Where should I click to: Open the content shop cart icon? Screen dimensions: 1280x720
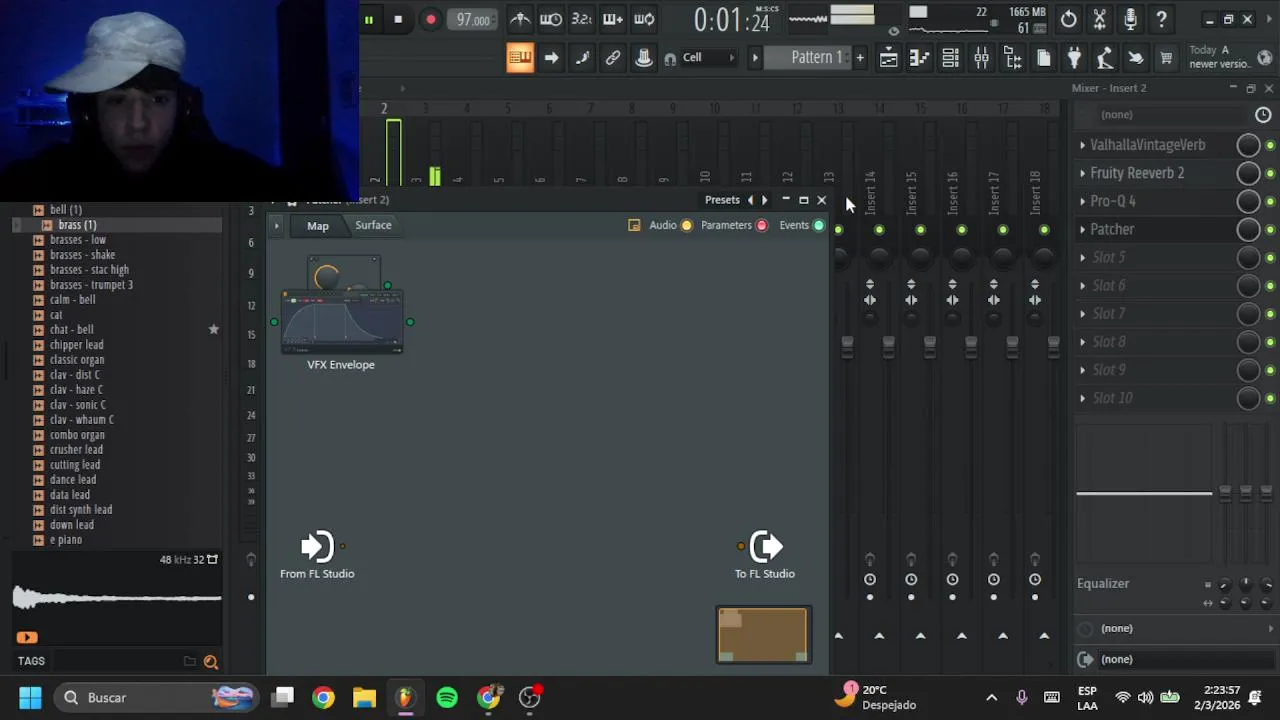pyautogui.click(x=1166, y=58)
